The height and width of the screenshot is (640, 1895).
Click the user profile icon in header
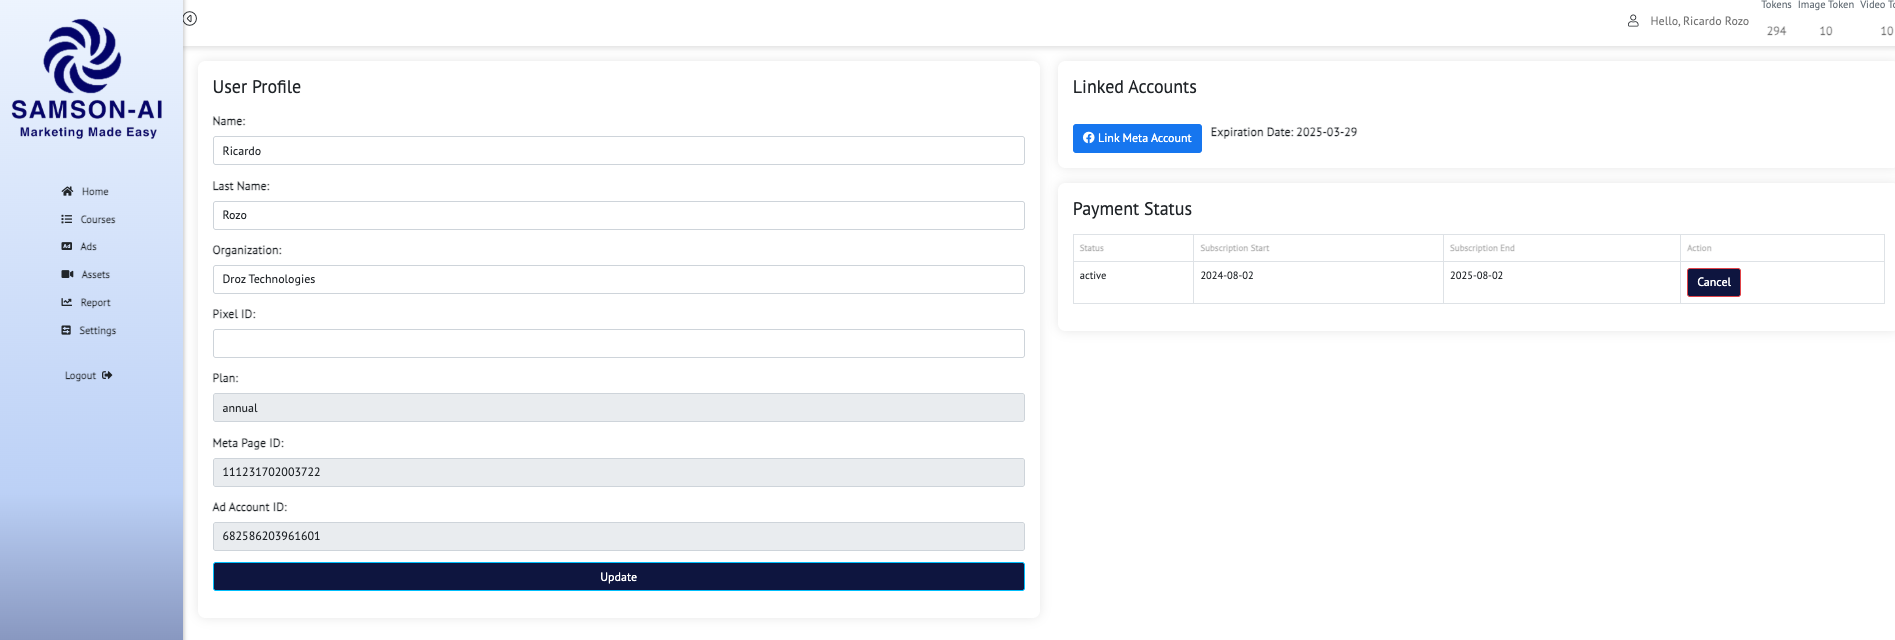pyautogui.click(x=1633, y=21)
